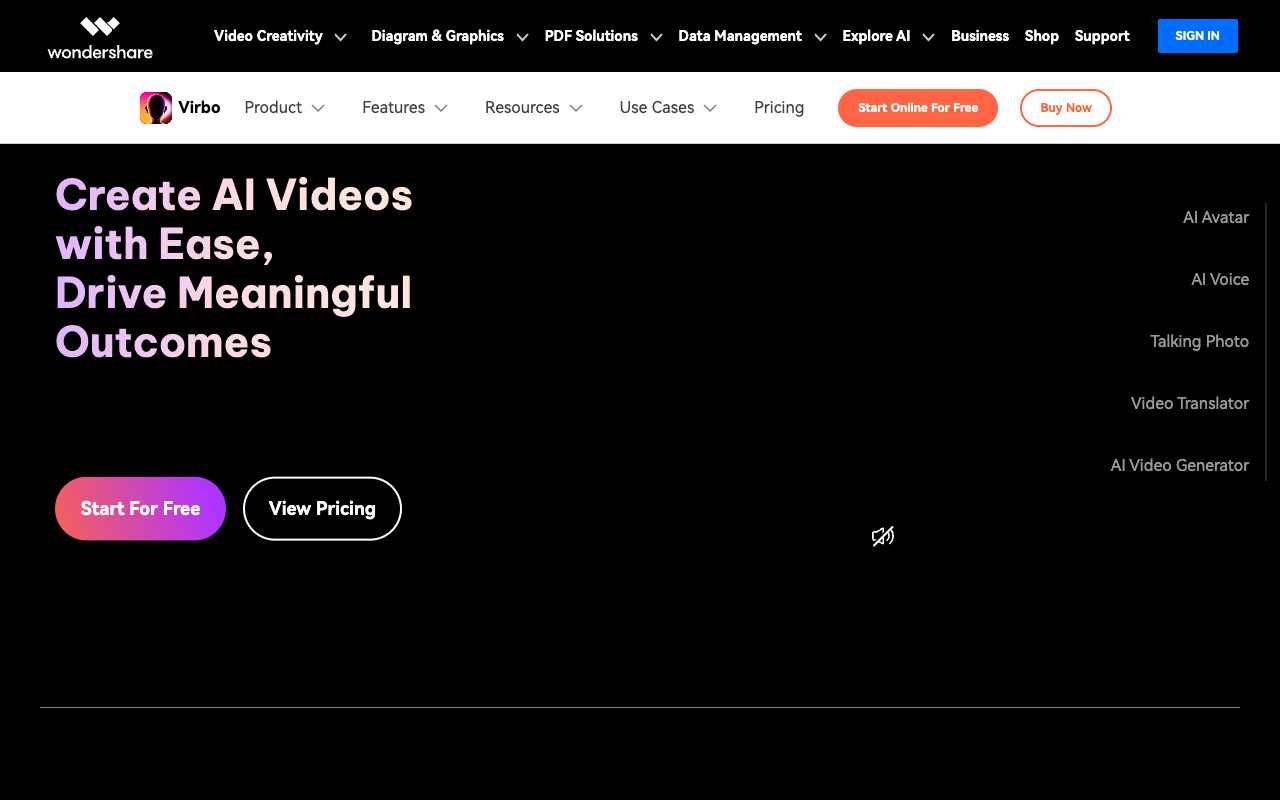Expand the Diagram & Graphics chevron
This screenshot has width=1280, height=800.
(522, 37)
